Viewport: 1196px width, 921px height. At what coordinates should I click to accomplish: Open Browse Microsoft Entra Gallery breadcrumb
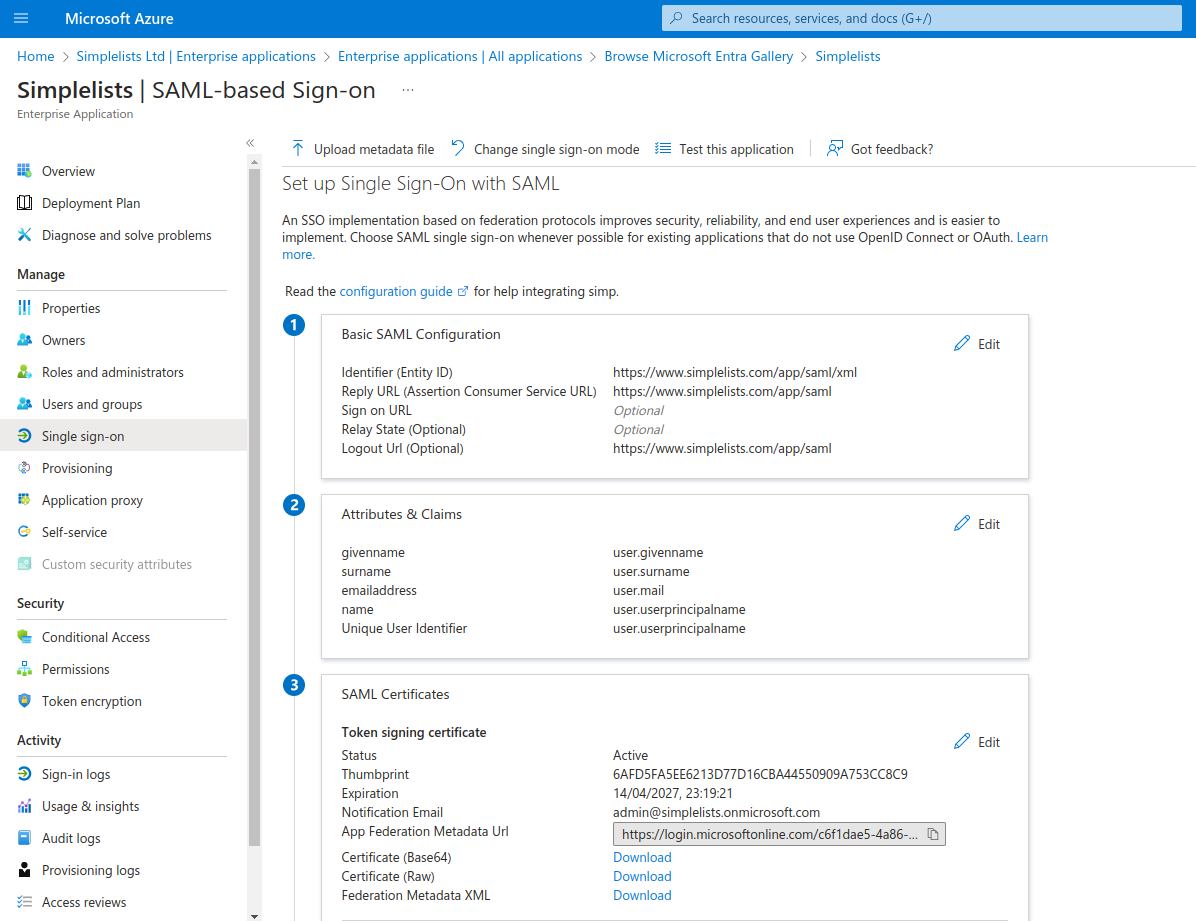[x=699, y=56]
